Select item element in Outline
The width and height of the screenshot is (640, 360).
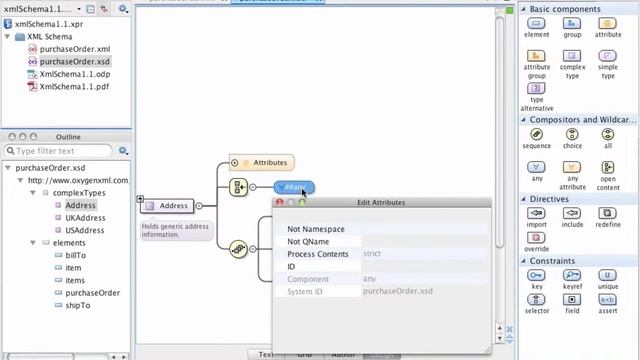click(x=73, y=268)
